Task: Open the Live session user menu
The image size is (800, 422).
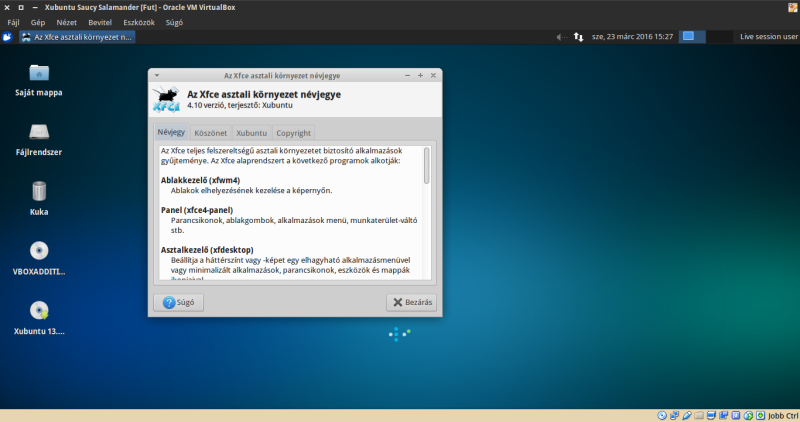Action: 768,37
